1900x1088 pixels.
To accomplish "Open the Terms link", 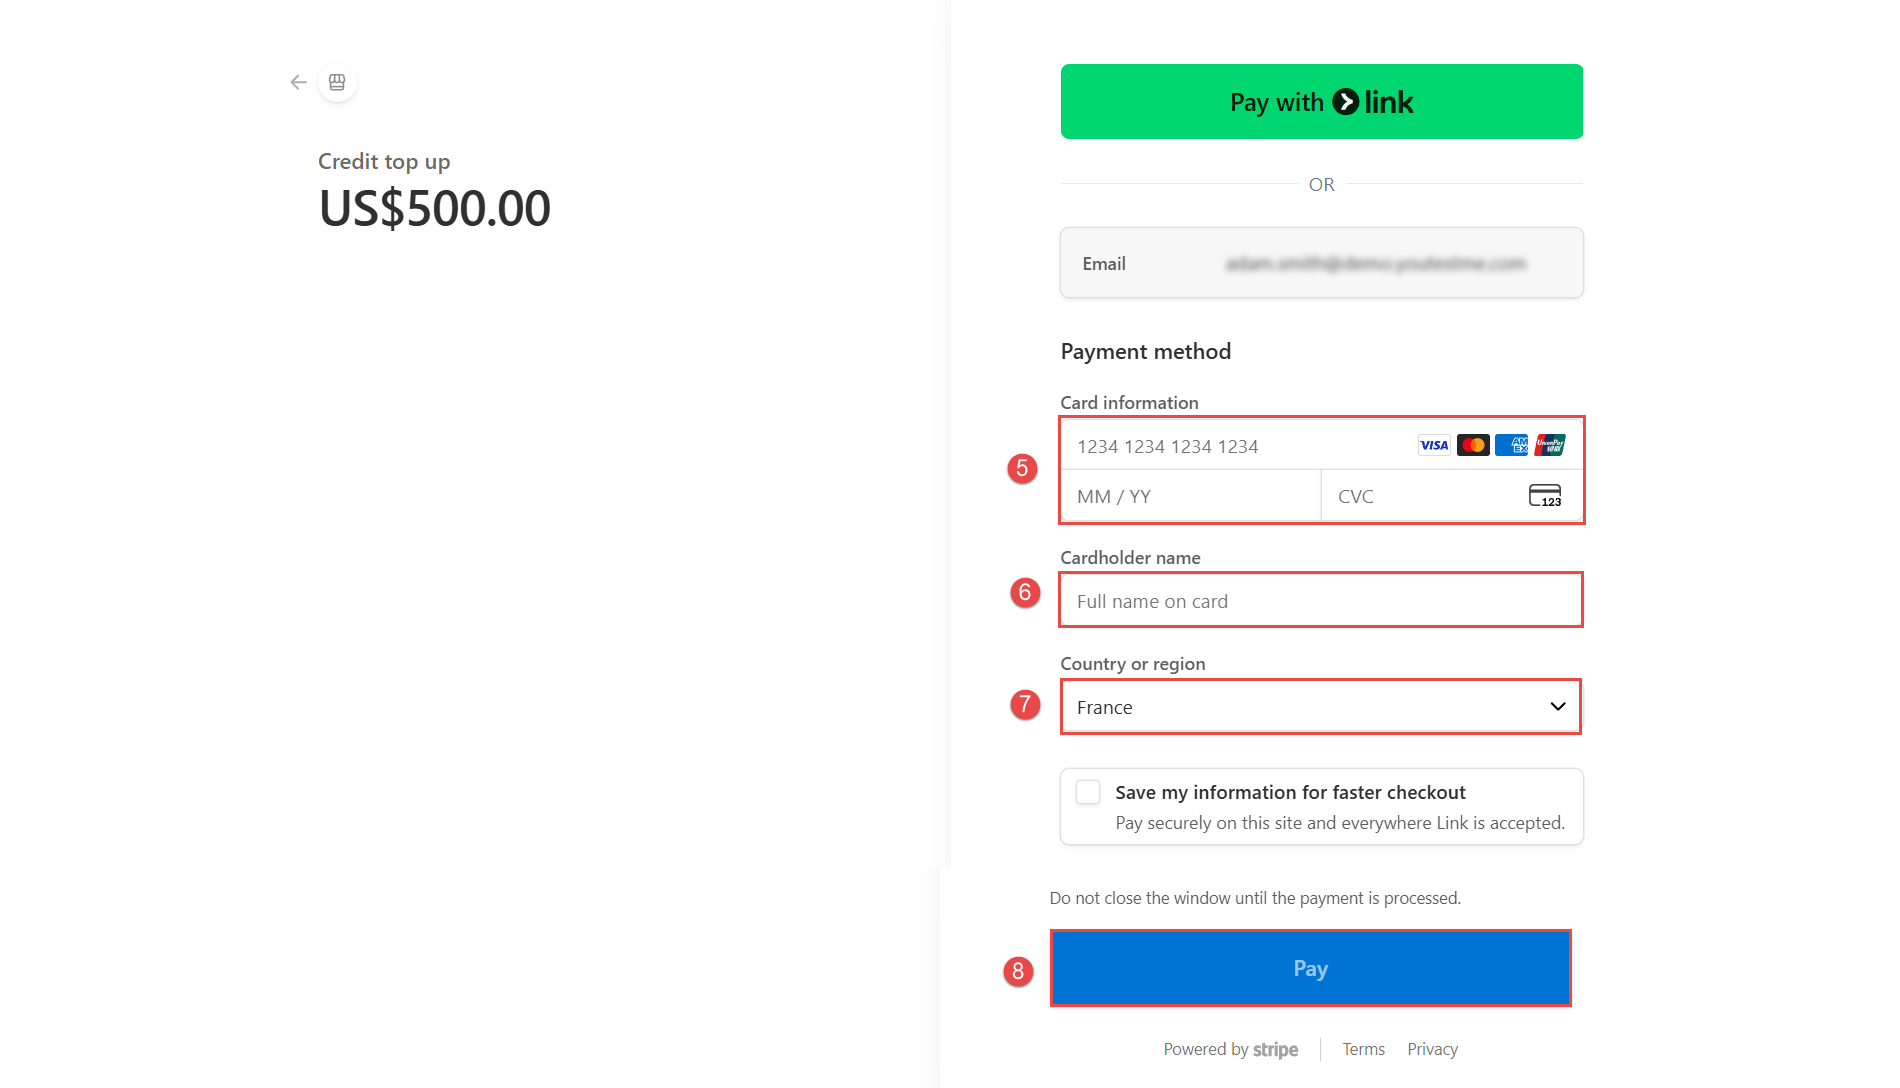I will pos(1363,1049).
